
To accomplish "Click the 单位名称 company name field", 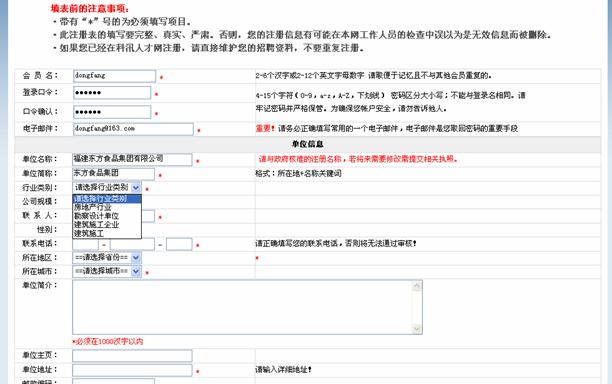I will 132,159.
